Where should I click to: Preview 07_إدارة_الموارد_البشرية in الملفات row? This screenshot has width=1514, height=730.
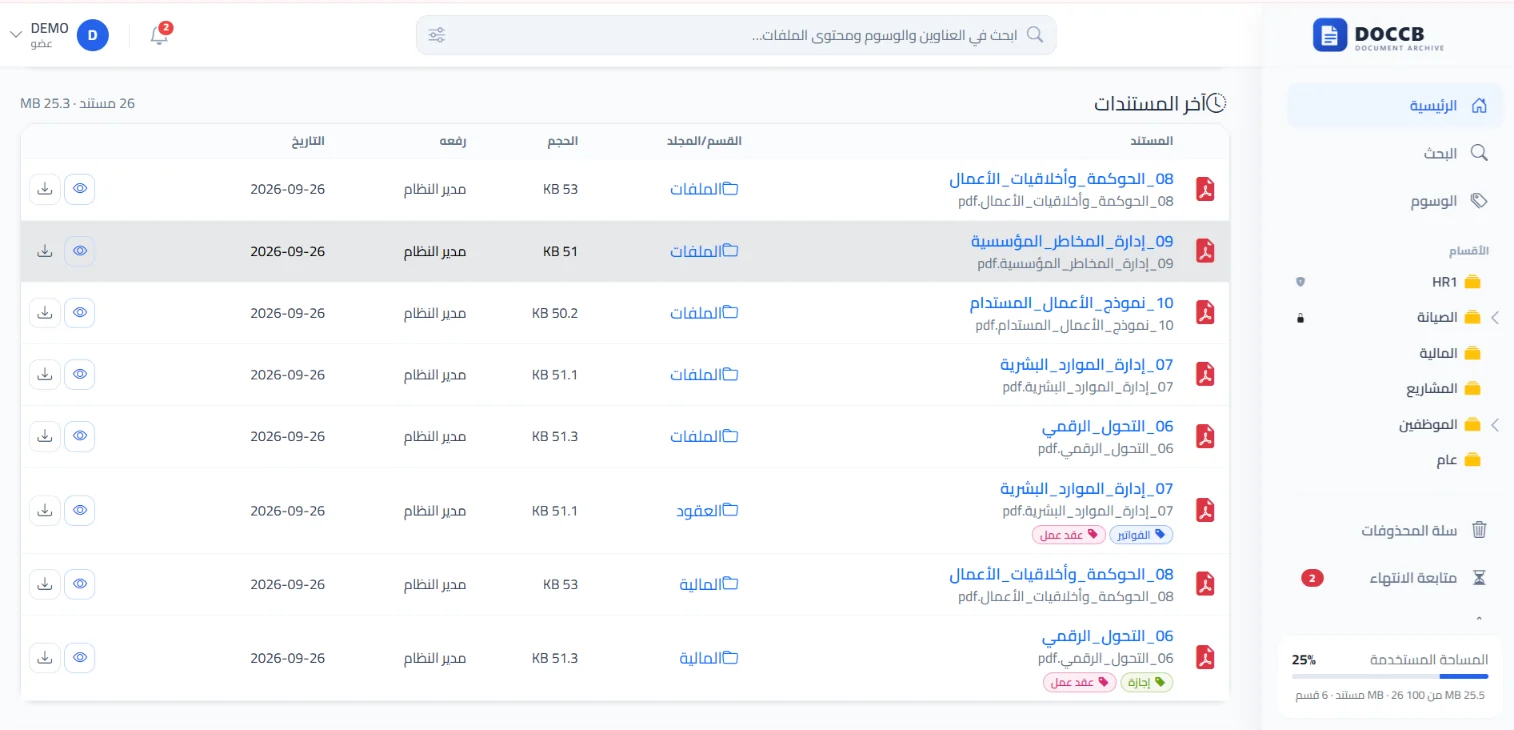(80, 375)
